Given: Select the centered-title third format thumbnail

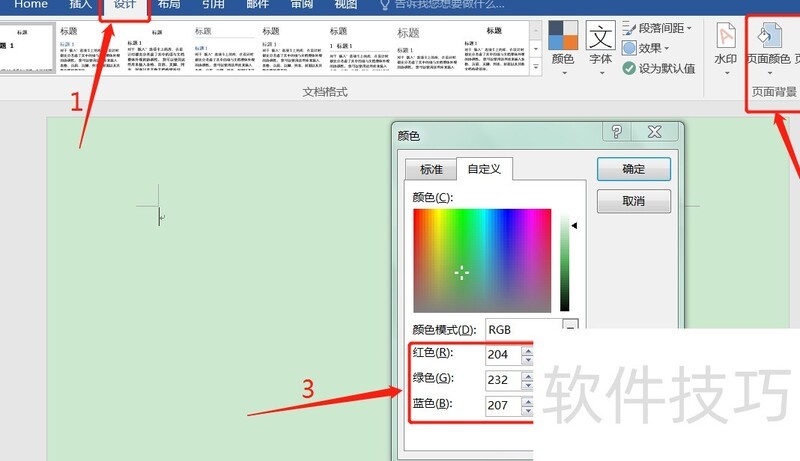Looking at the screenshot, I should point(157,48).
